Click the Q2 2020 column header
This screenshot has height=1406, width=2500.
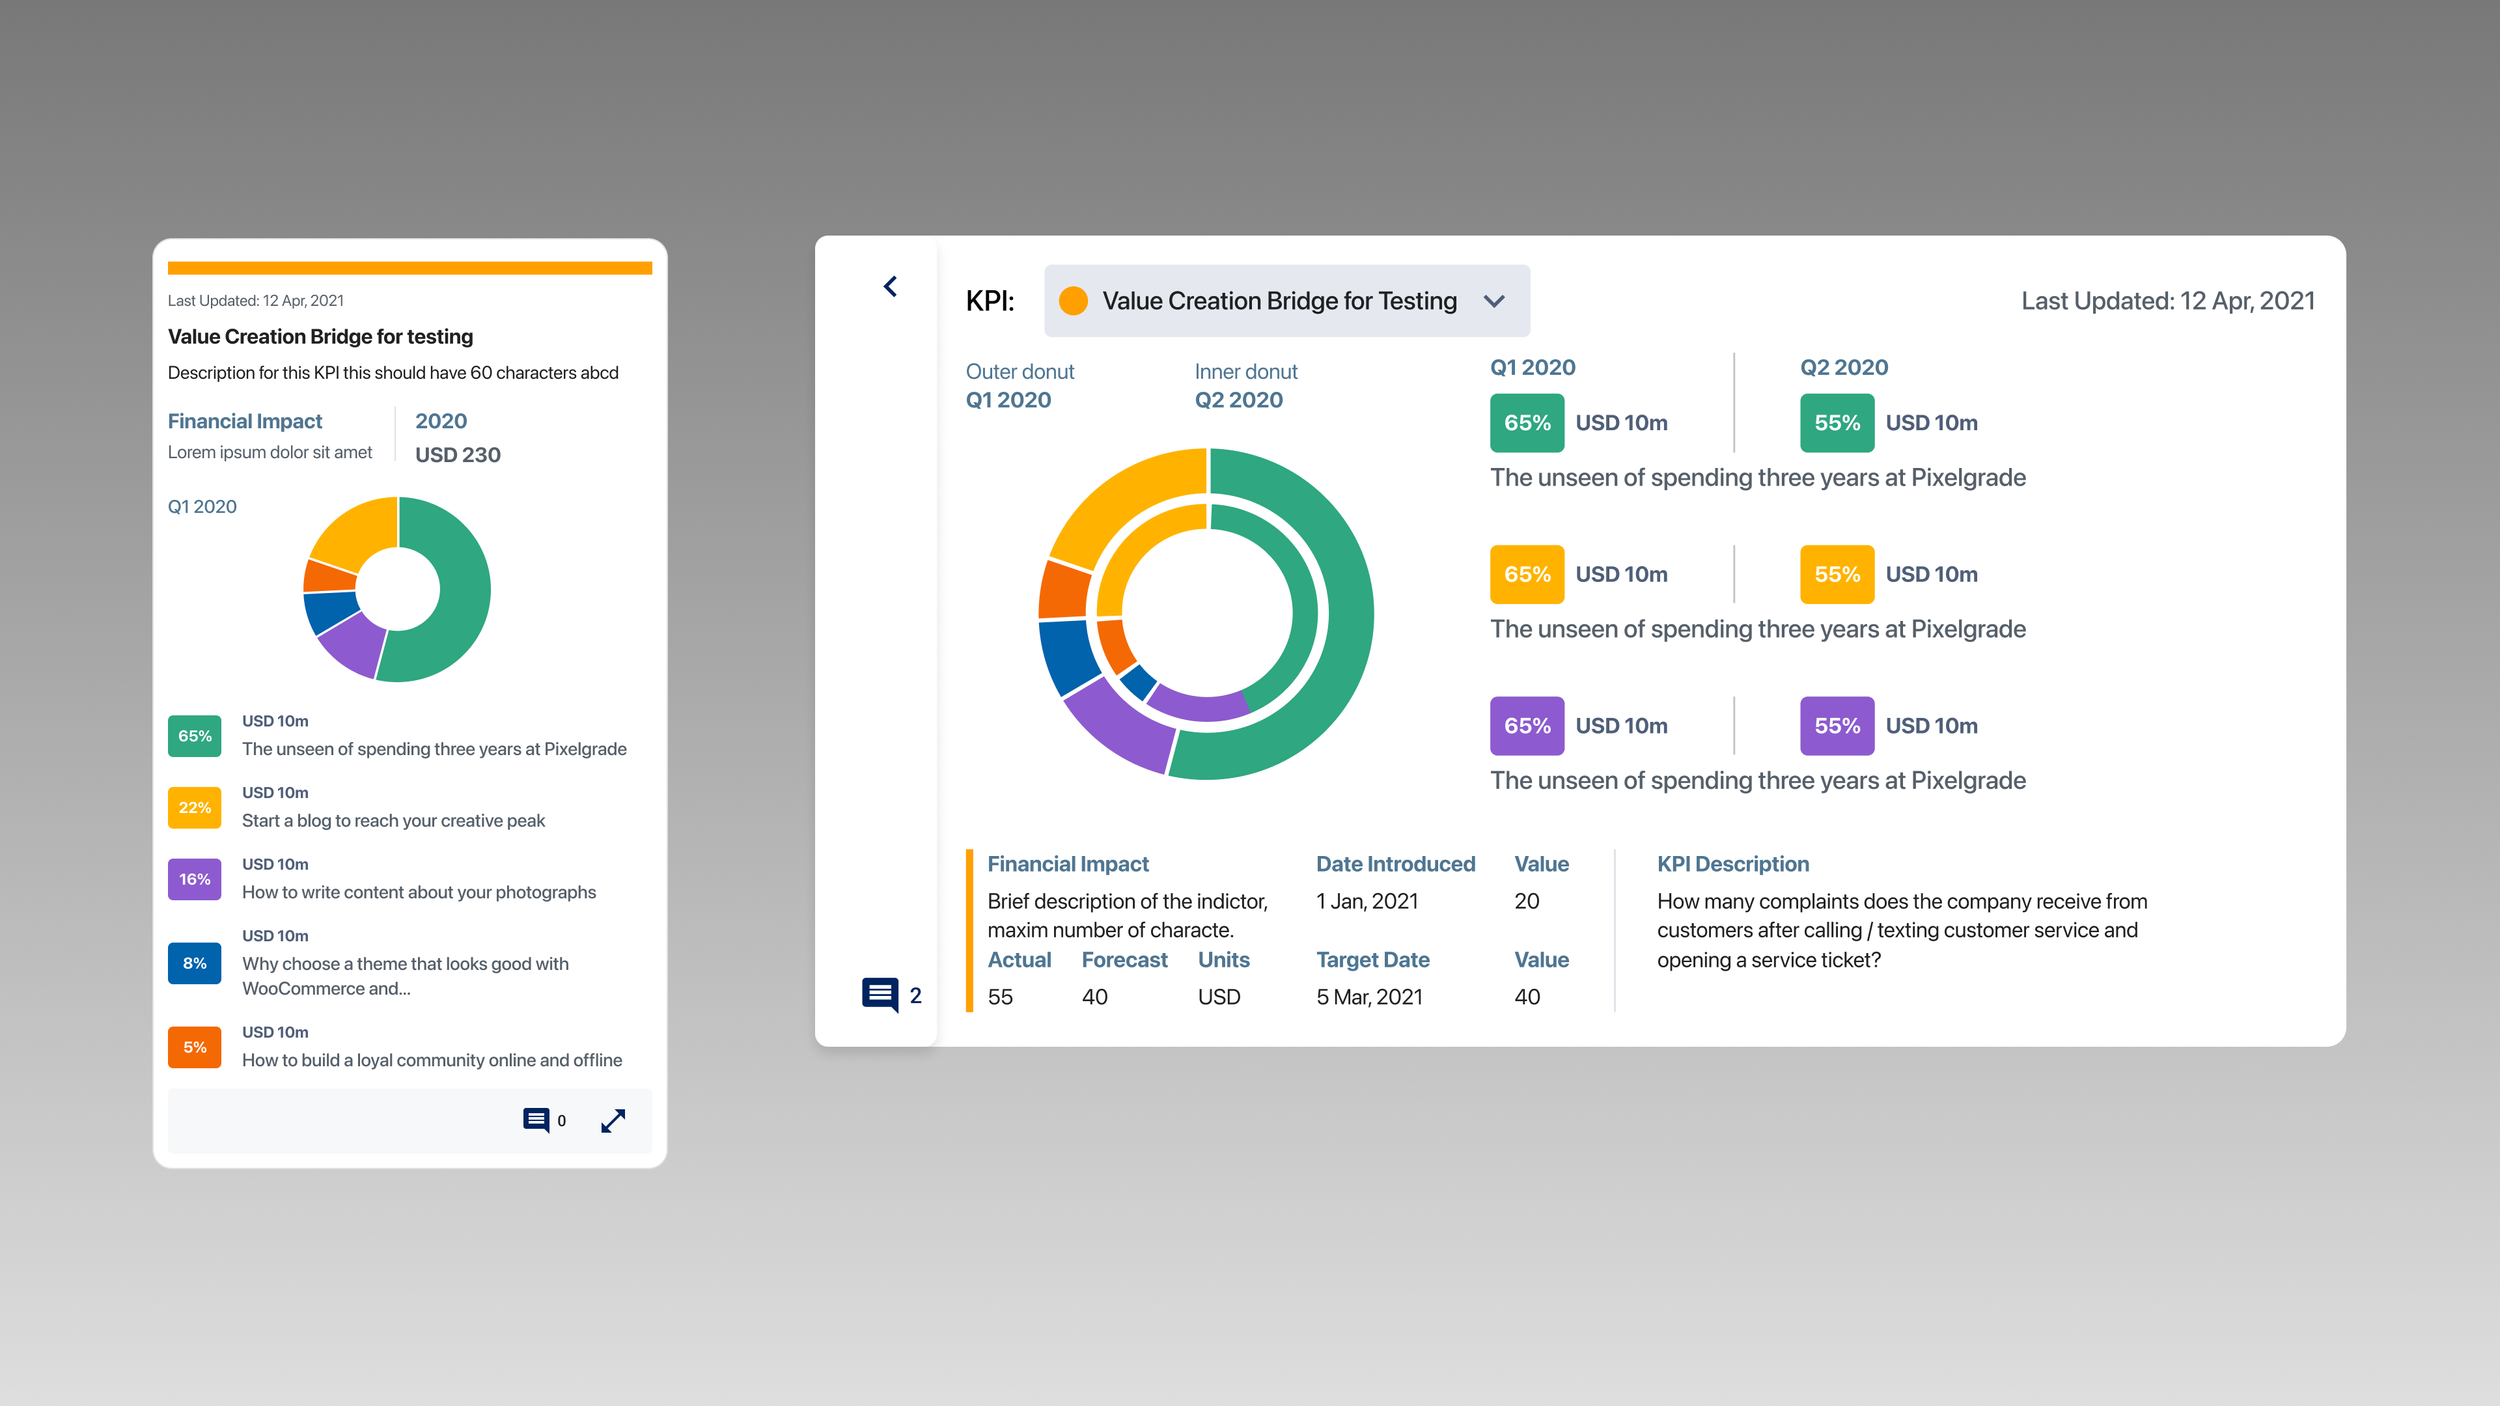point(1843,367)
